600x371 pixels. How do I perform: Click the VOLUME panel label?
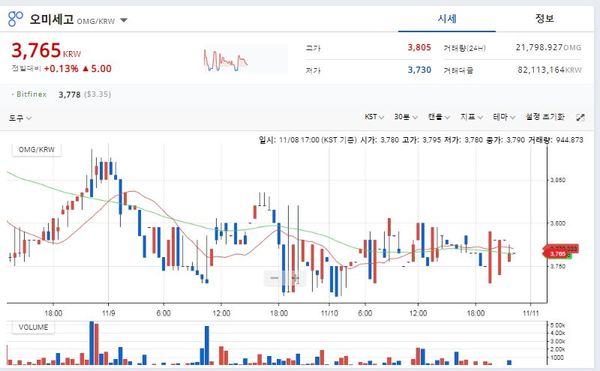(33, 327)
